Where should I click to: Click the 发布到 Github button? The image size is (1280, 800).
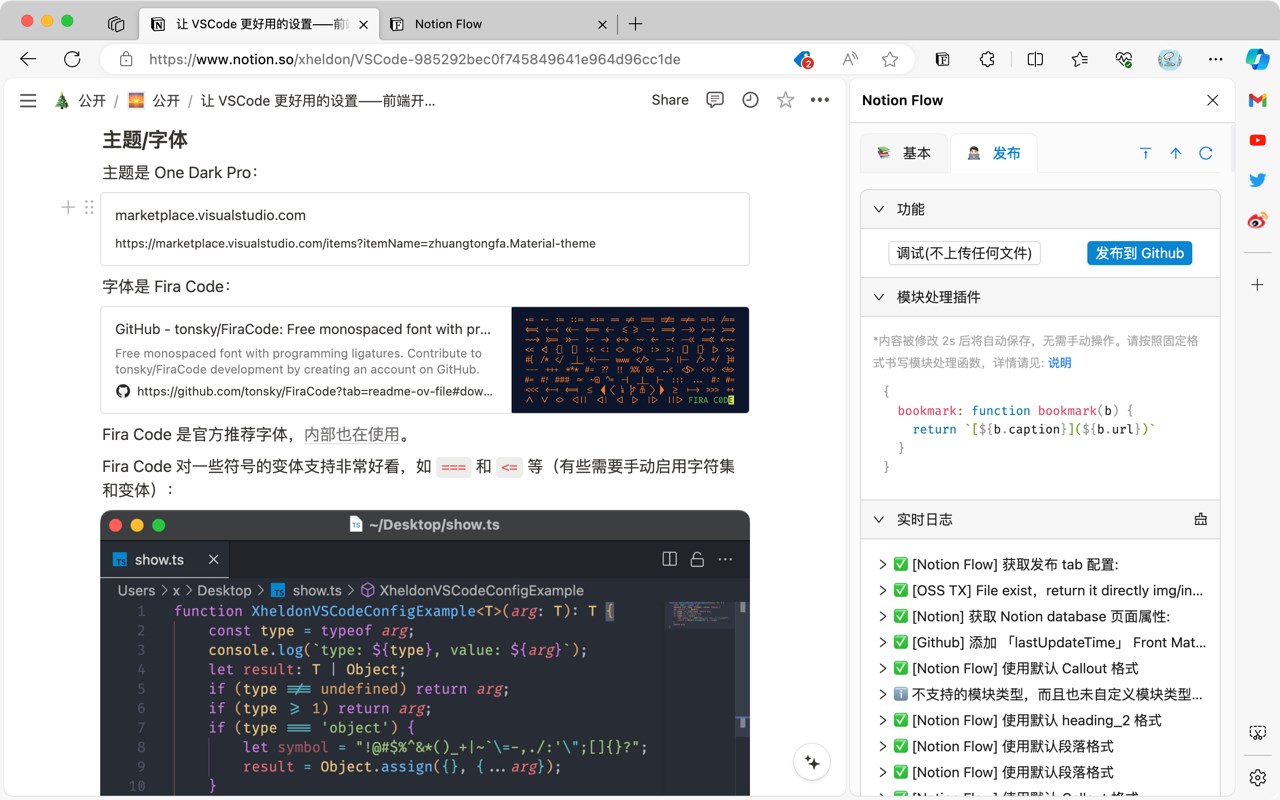(x=1139, y=253)
